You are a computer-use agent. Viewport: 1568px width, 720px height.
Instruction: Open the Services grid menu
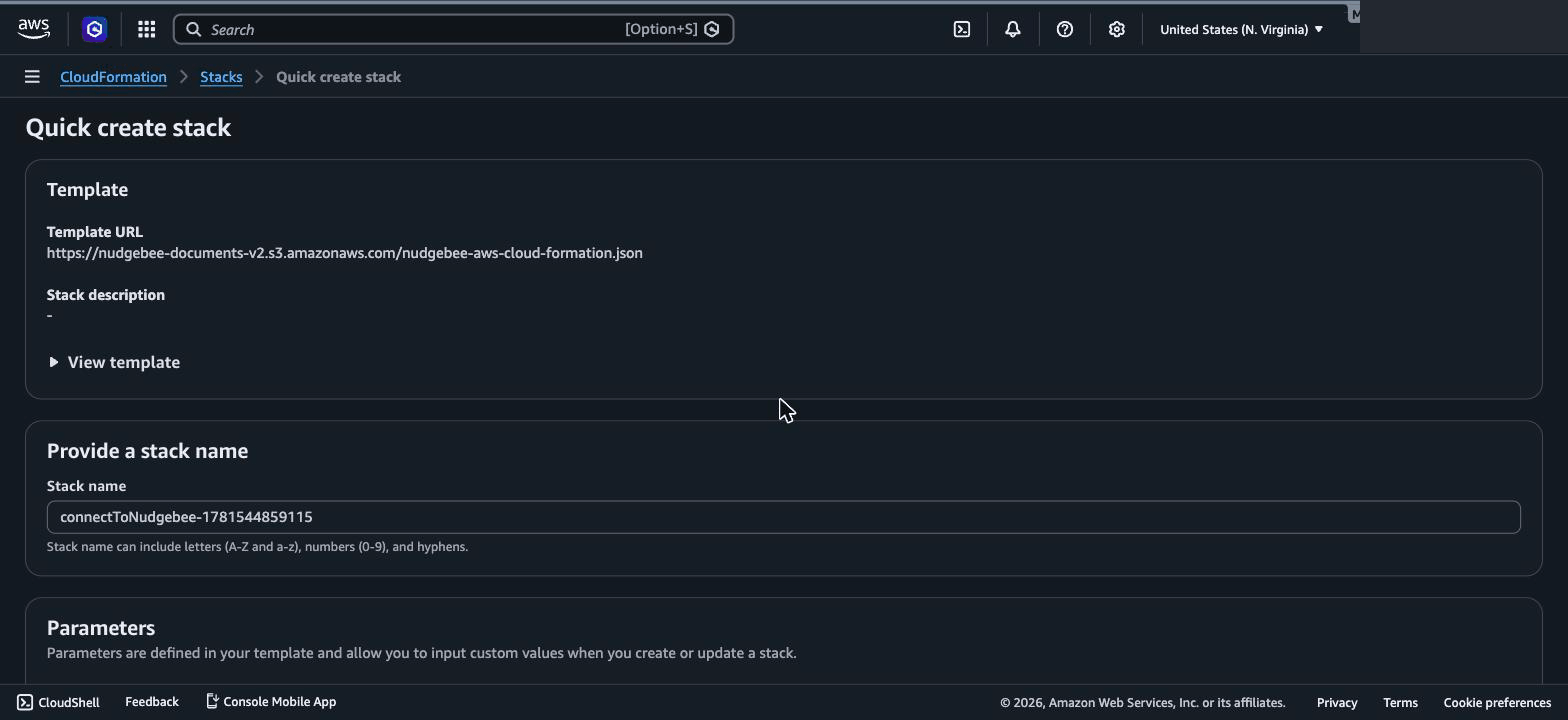(x=146, y=29)
